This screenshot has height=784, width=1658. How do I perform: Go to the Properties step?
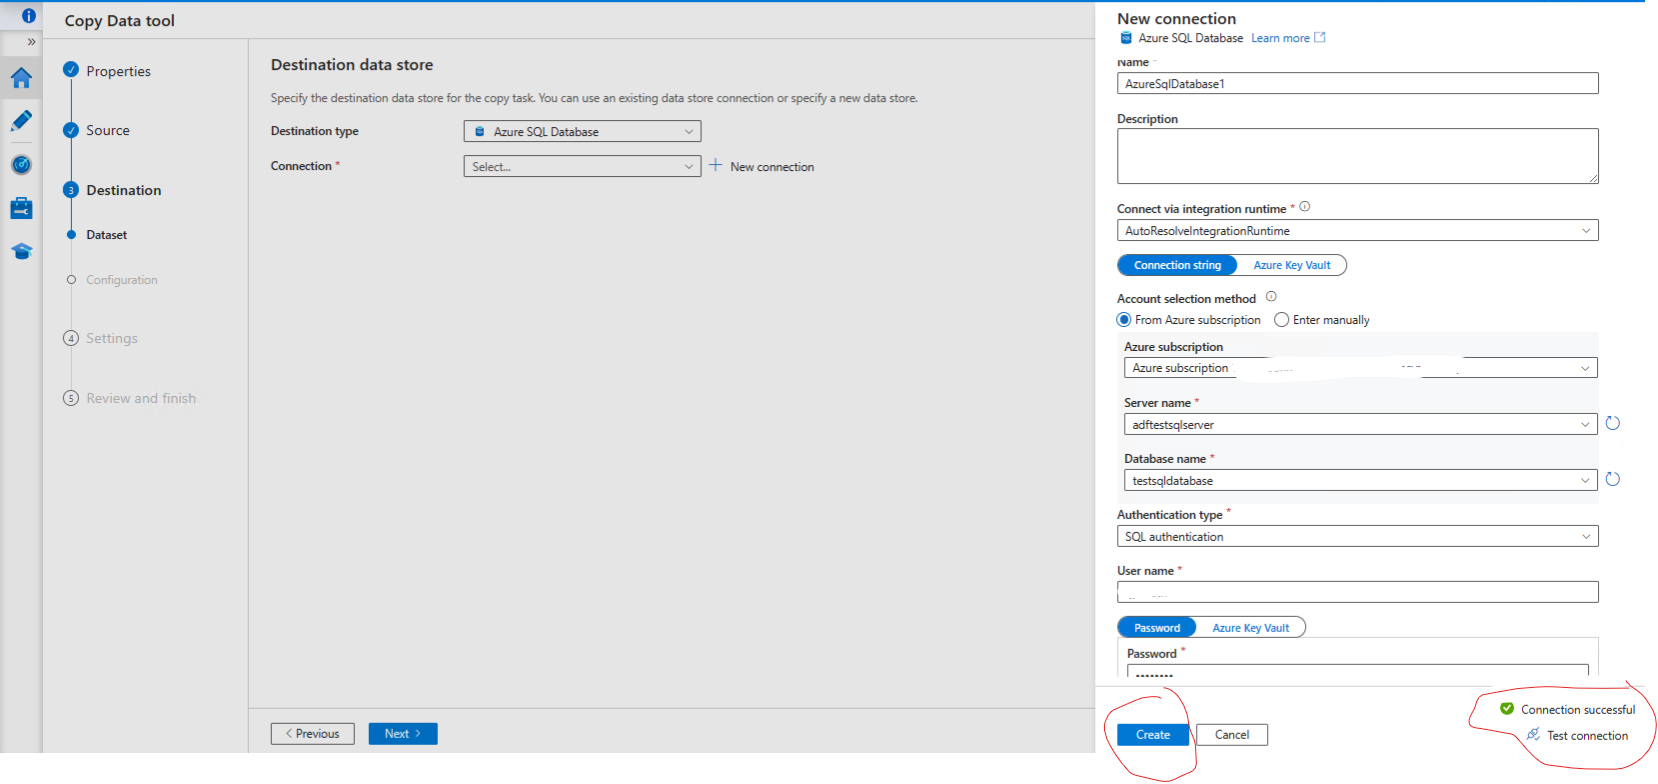(x=118, y=71)
